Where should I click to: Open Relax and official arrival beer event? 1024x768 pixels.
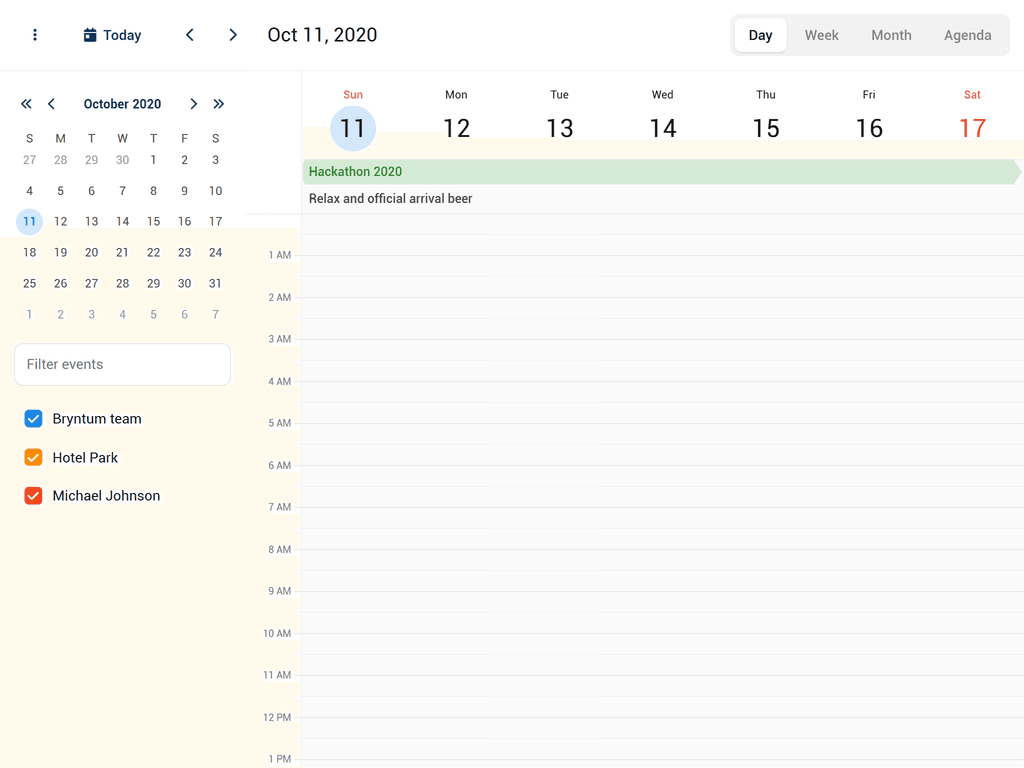tap(391, 199)
